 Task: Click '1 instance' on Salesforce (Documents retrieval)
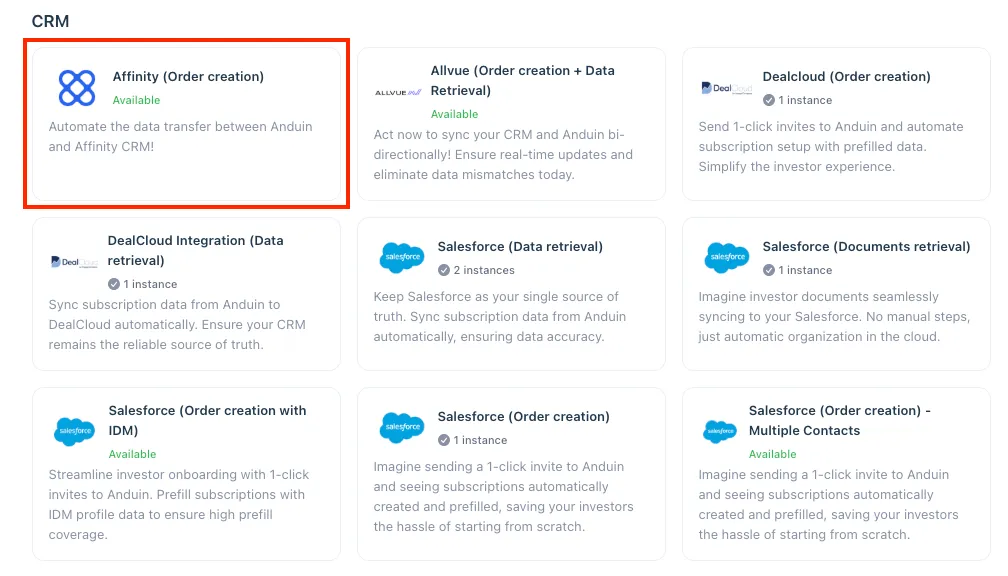coord(806,270)
